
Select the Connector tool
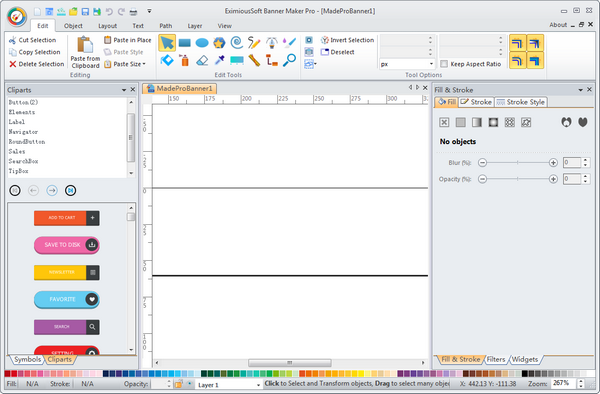272,60
